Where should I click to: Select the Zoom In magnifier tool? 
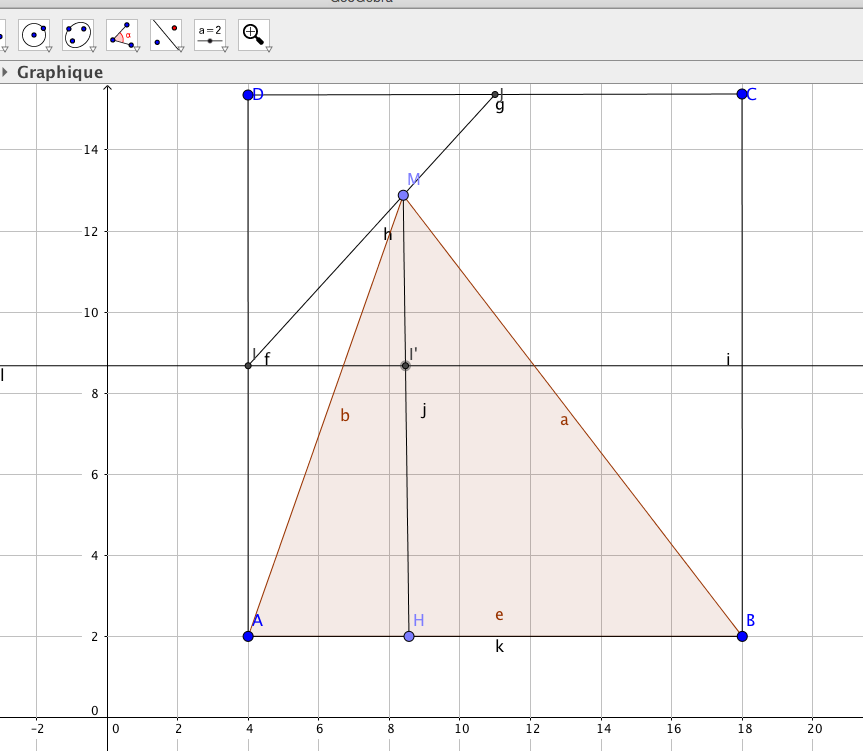[x=253, y=33]
